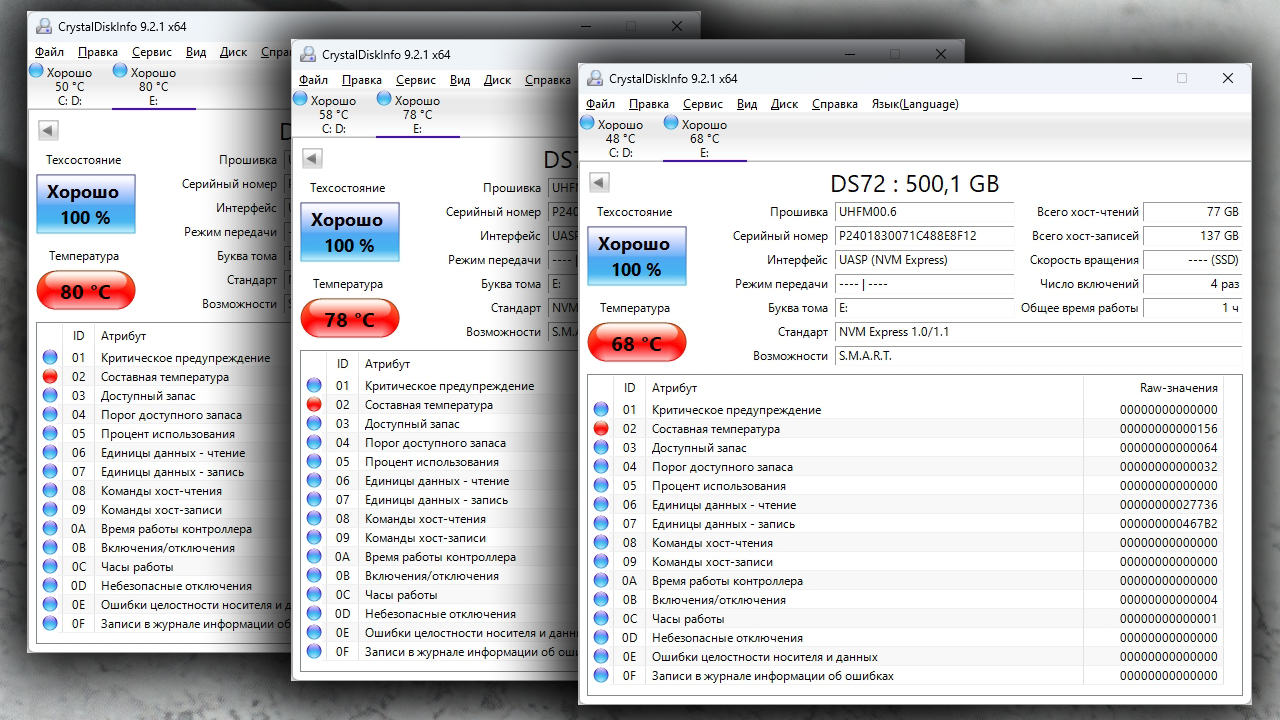The image size is (1280, 720).
Task: Open the Диск menu in front window
Action: point(784,104)
